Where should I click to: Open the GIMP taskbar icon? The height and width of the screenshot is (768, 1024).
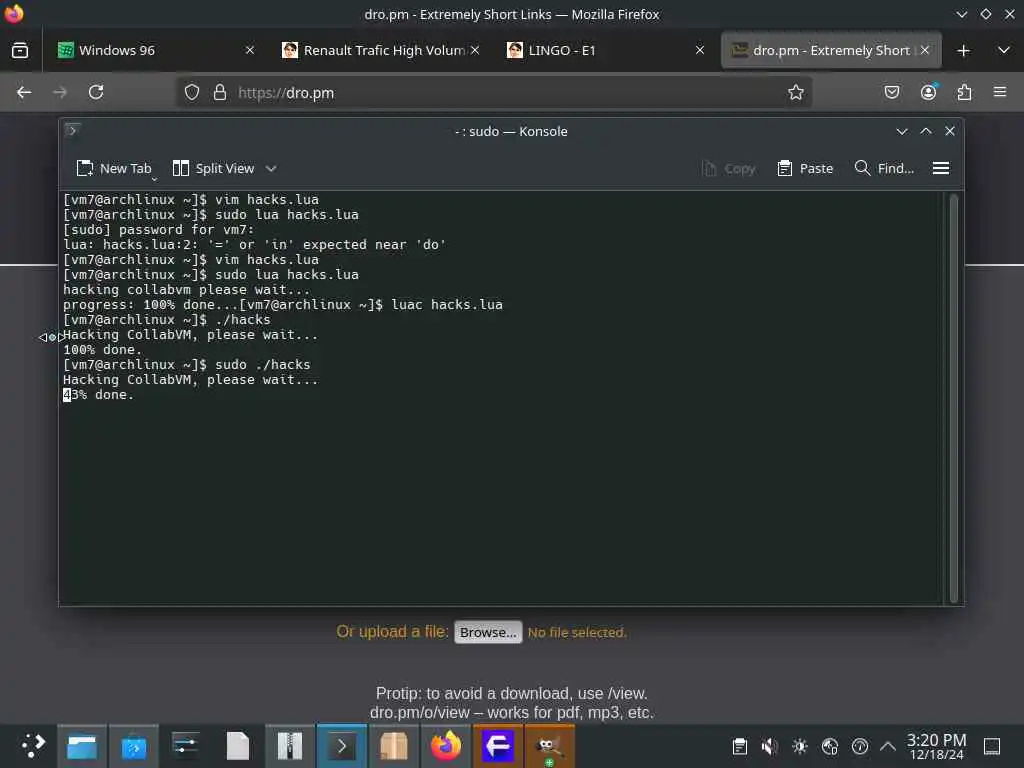click(x=549, y=746)
